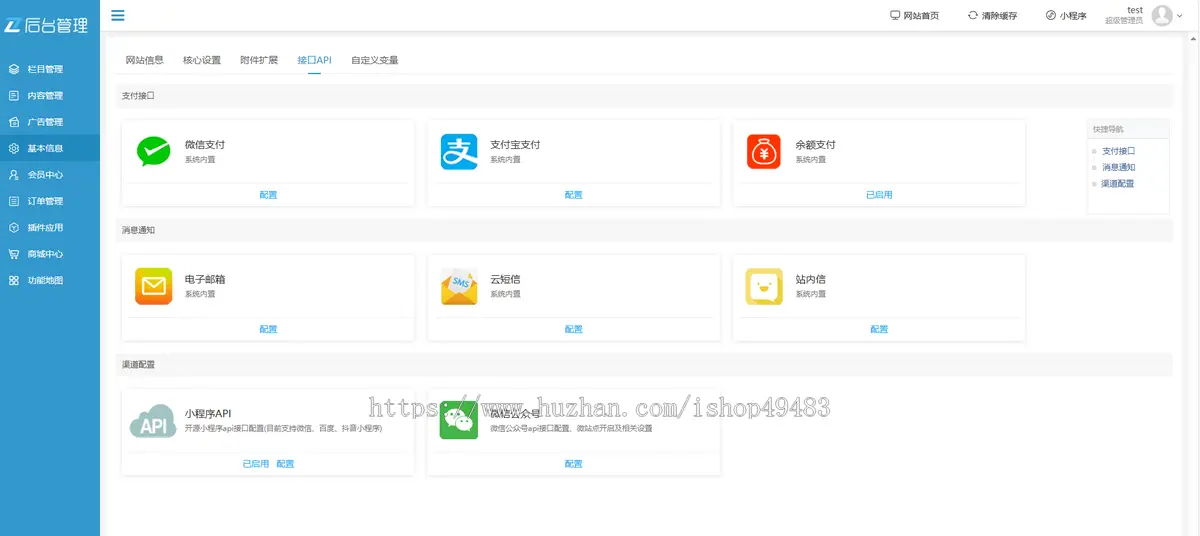Click the 插件应用 sidebar icon
The height and width of the screenshot is (536, 1200).
[14, 227]
